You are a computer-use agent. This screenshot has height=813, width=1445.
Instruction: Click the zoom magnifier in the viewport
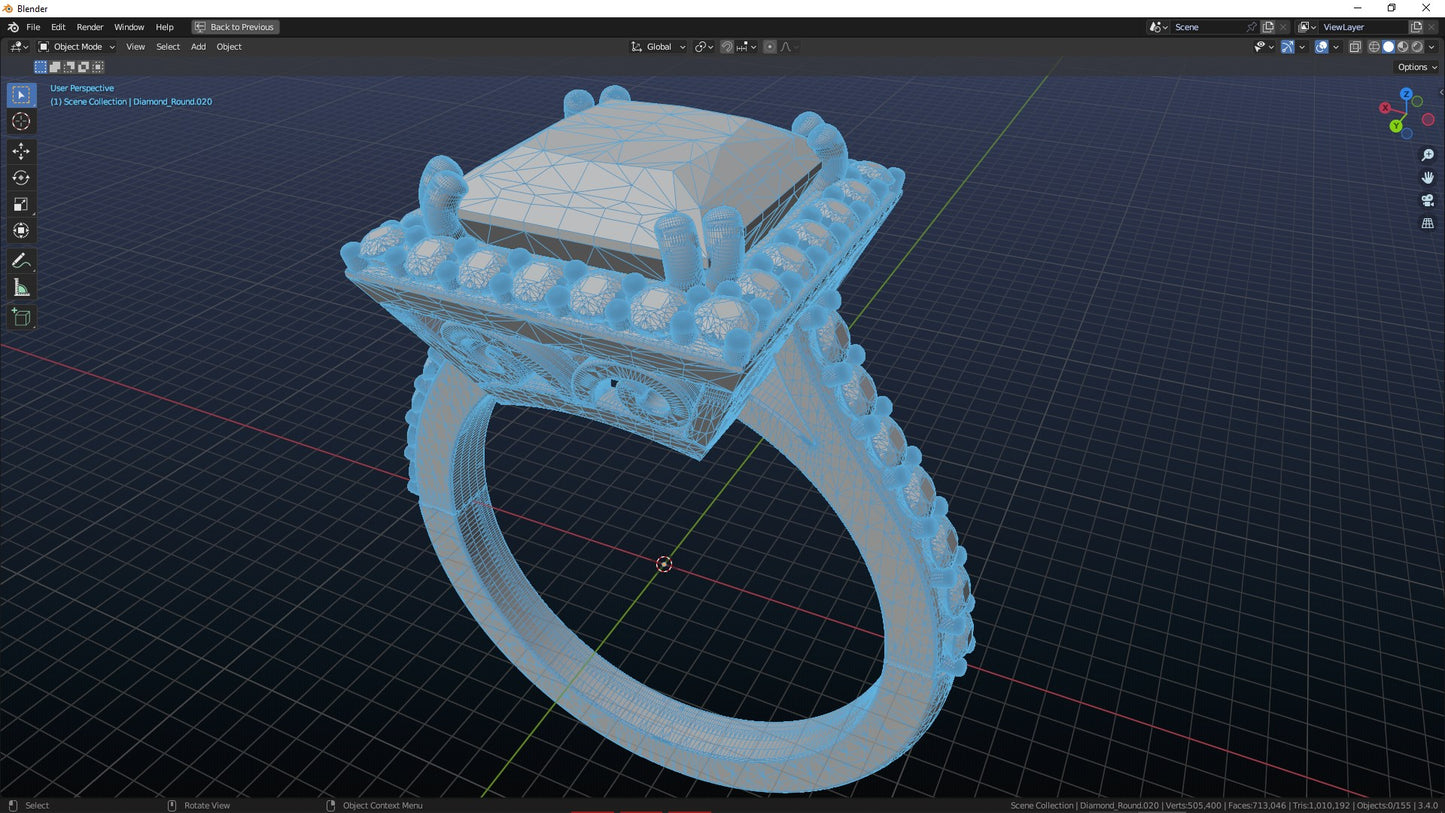(x=1427, y=155)
